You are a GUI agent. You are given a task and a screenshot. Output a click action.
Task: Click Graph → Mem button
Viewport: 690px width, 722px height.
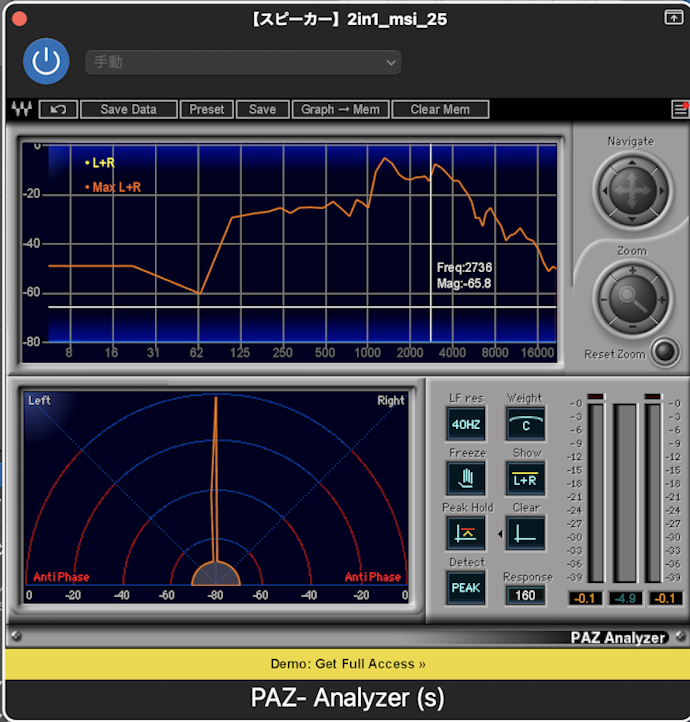point(341,110)
